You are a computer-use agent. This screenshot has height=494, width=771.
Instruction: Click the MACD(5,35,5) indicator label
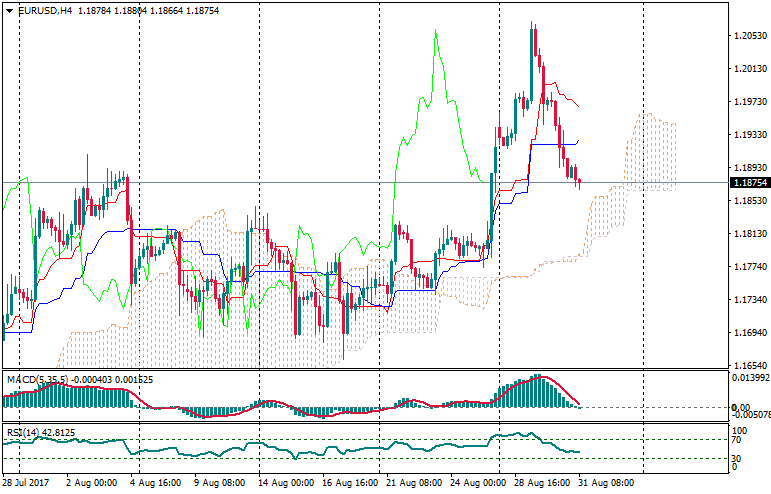pos(36,380)
